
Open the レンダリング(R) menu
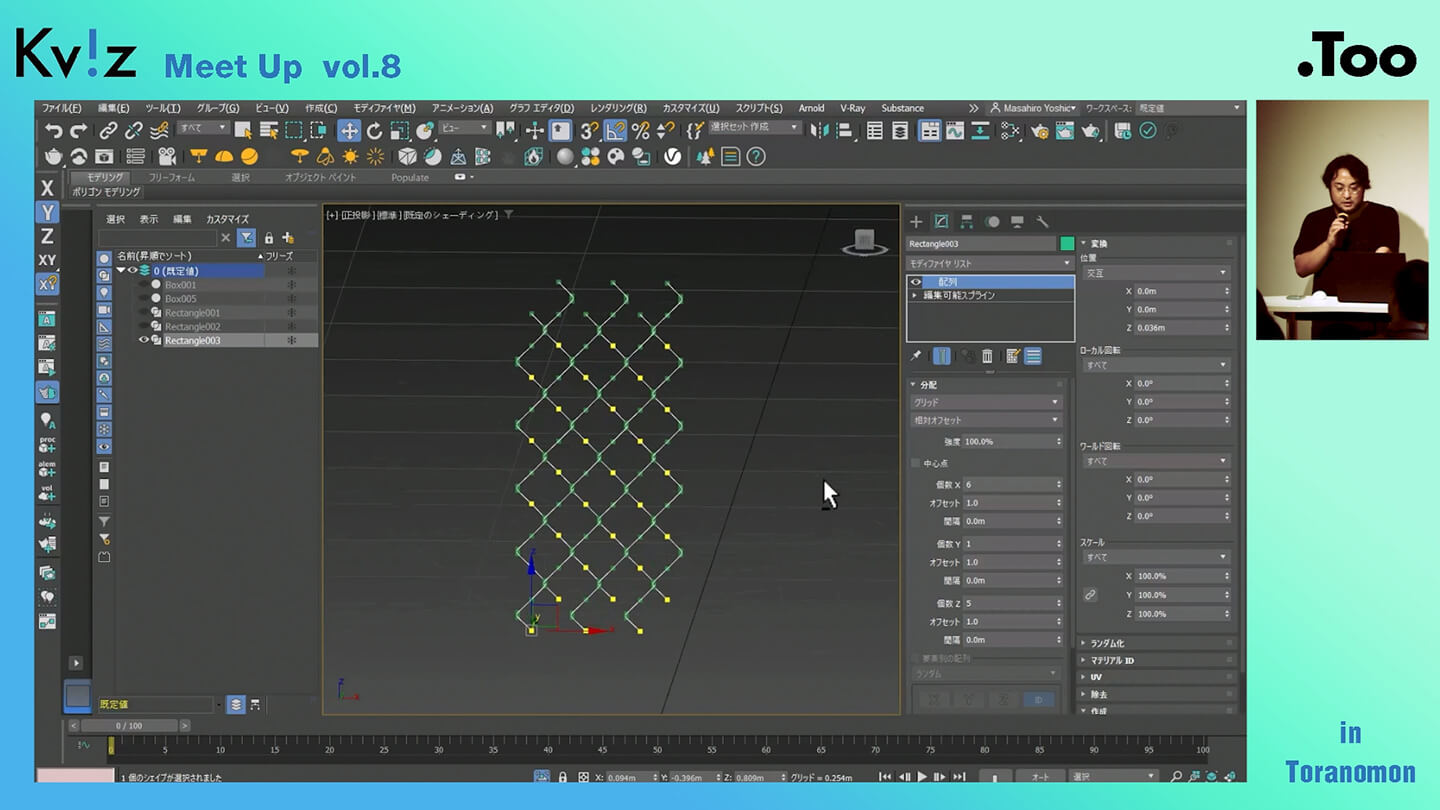pos(618,108)
